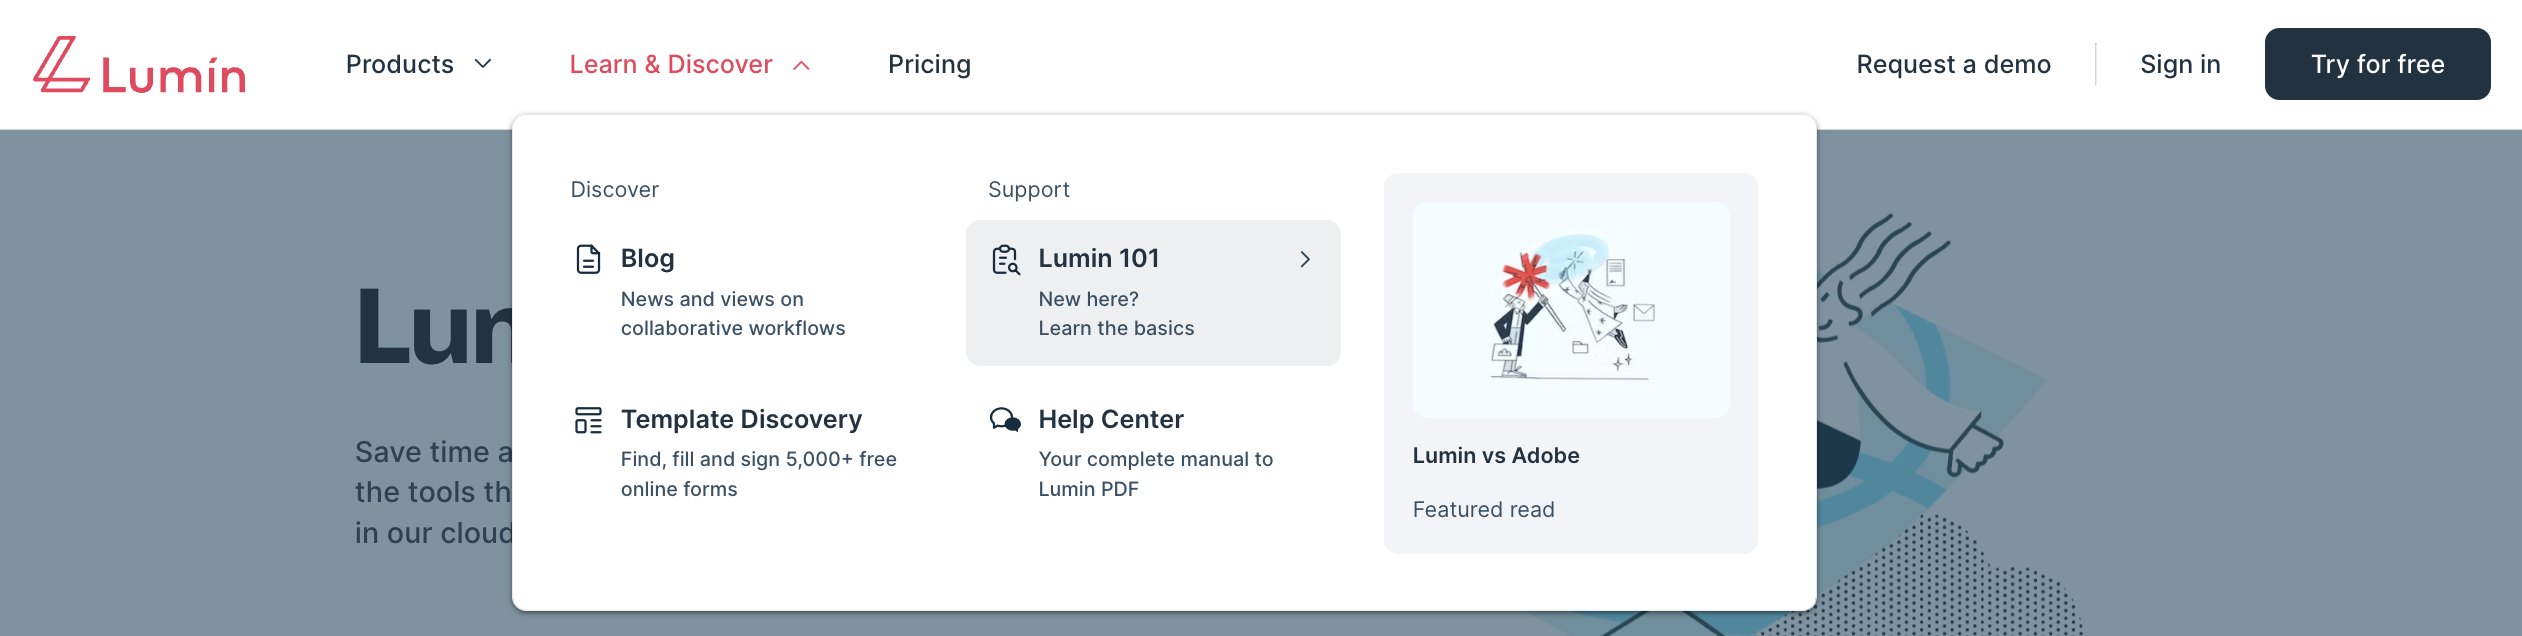2522x636 pixels.
Task: Collapse the Learn & Discover chevron
Action: (801, 65)
